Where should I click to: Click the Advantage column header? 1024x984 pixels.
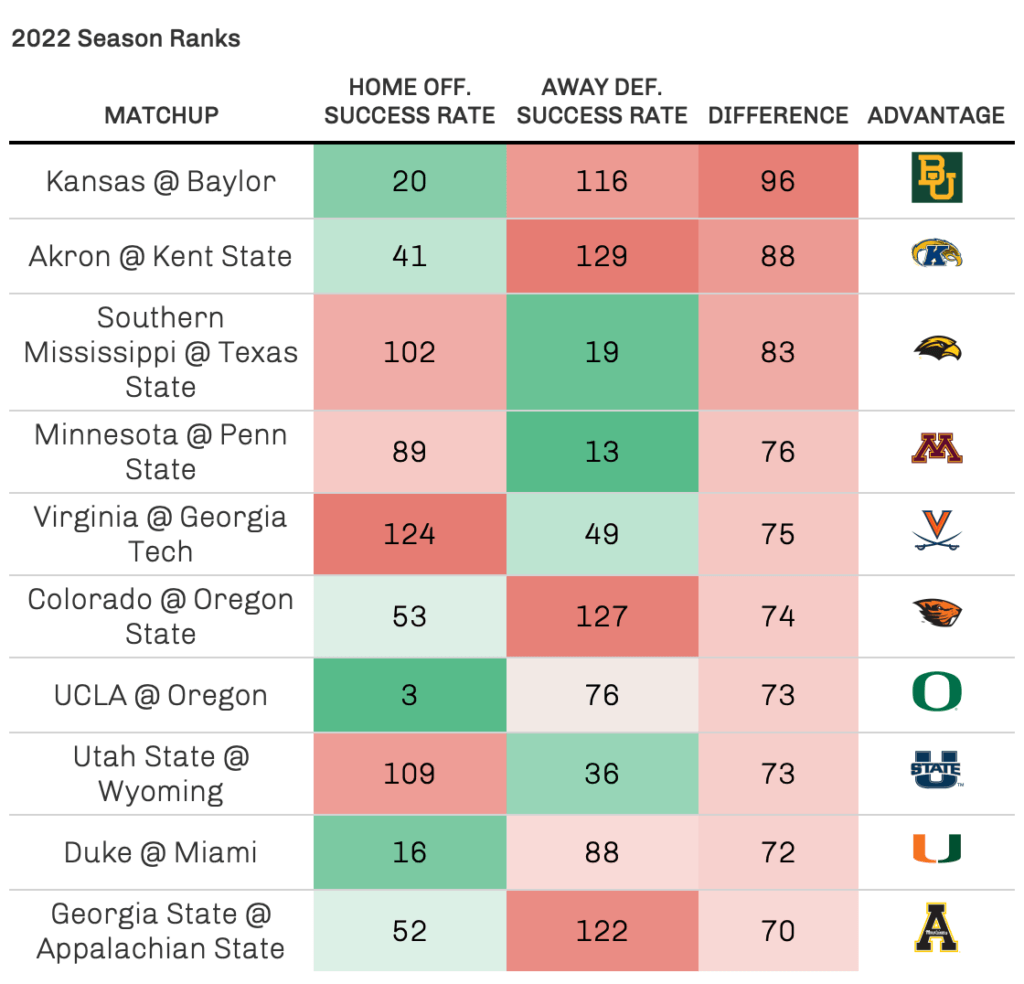coord(936,115)
